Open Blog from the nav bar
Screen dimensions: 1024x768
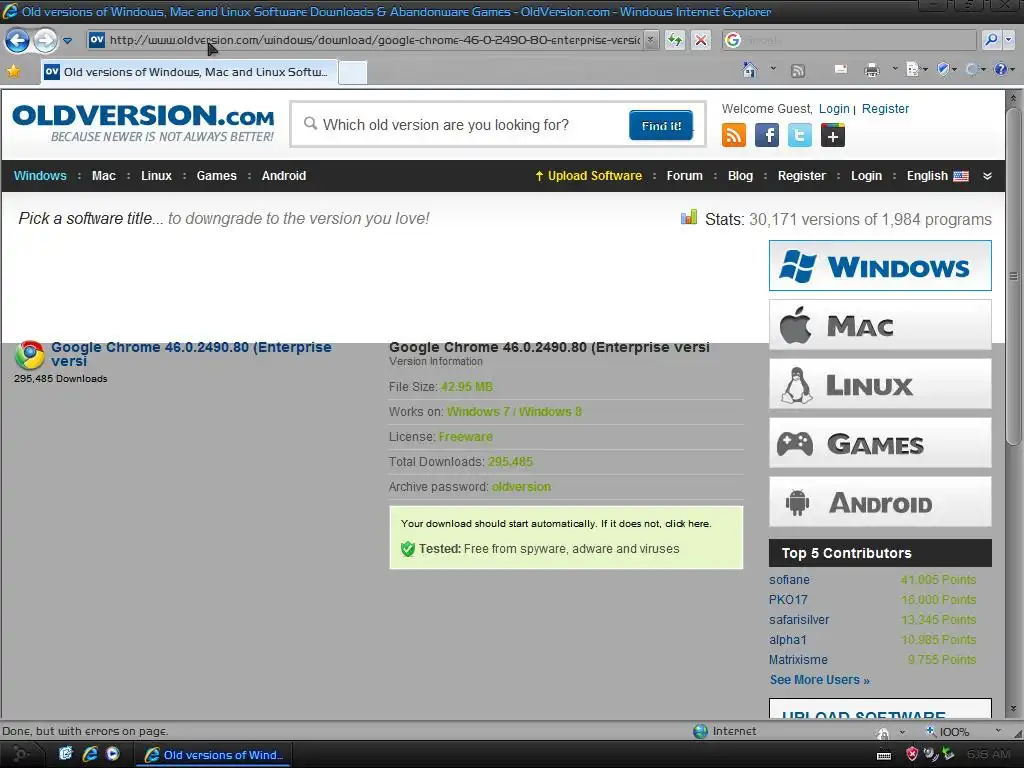[740, 176]
